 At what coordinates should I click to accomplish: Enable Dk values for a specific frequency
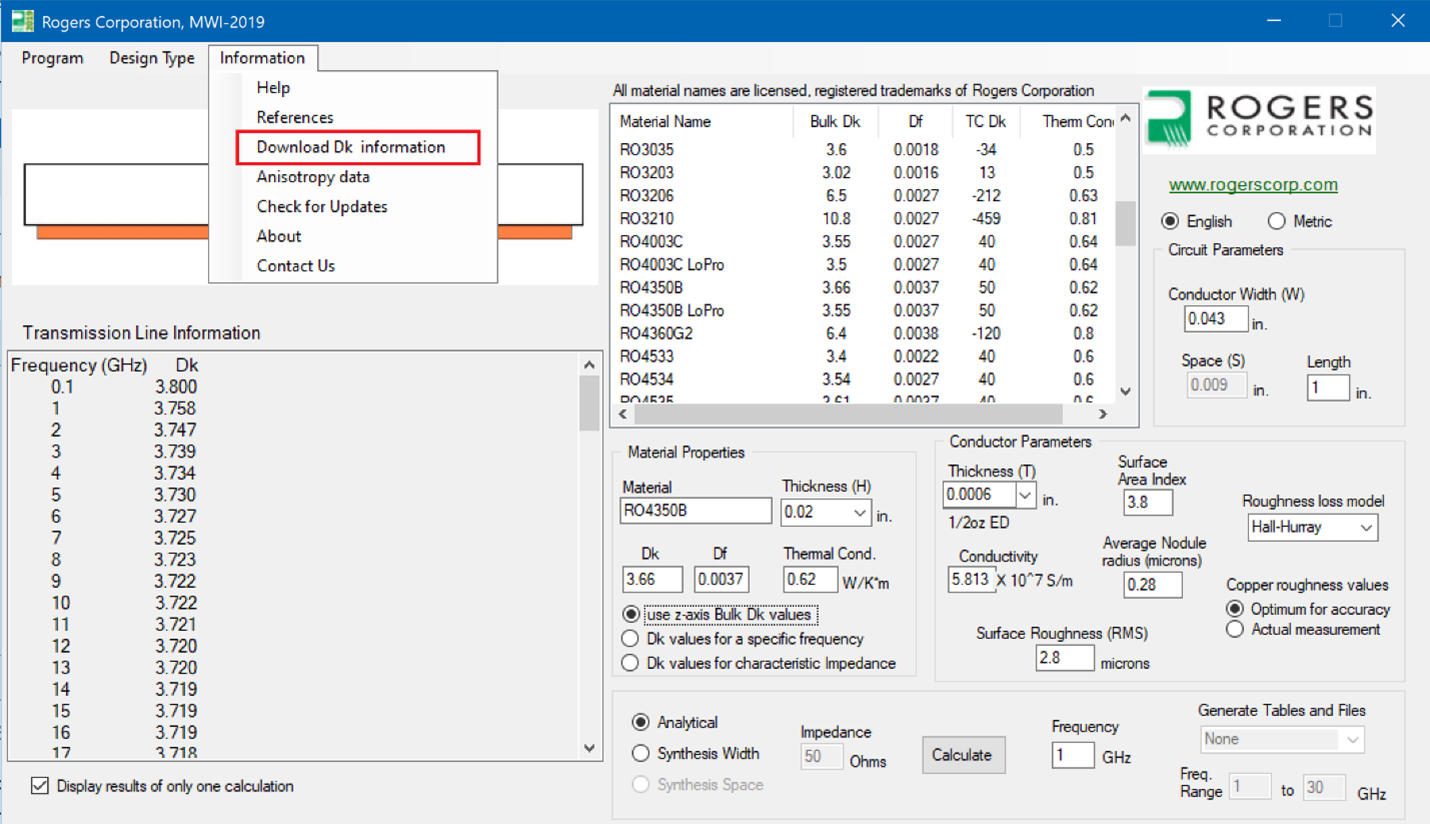click(630, 639)
